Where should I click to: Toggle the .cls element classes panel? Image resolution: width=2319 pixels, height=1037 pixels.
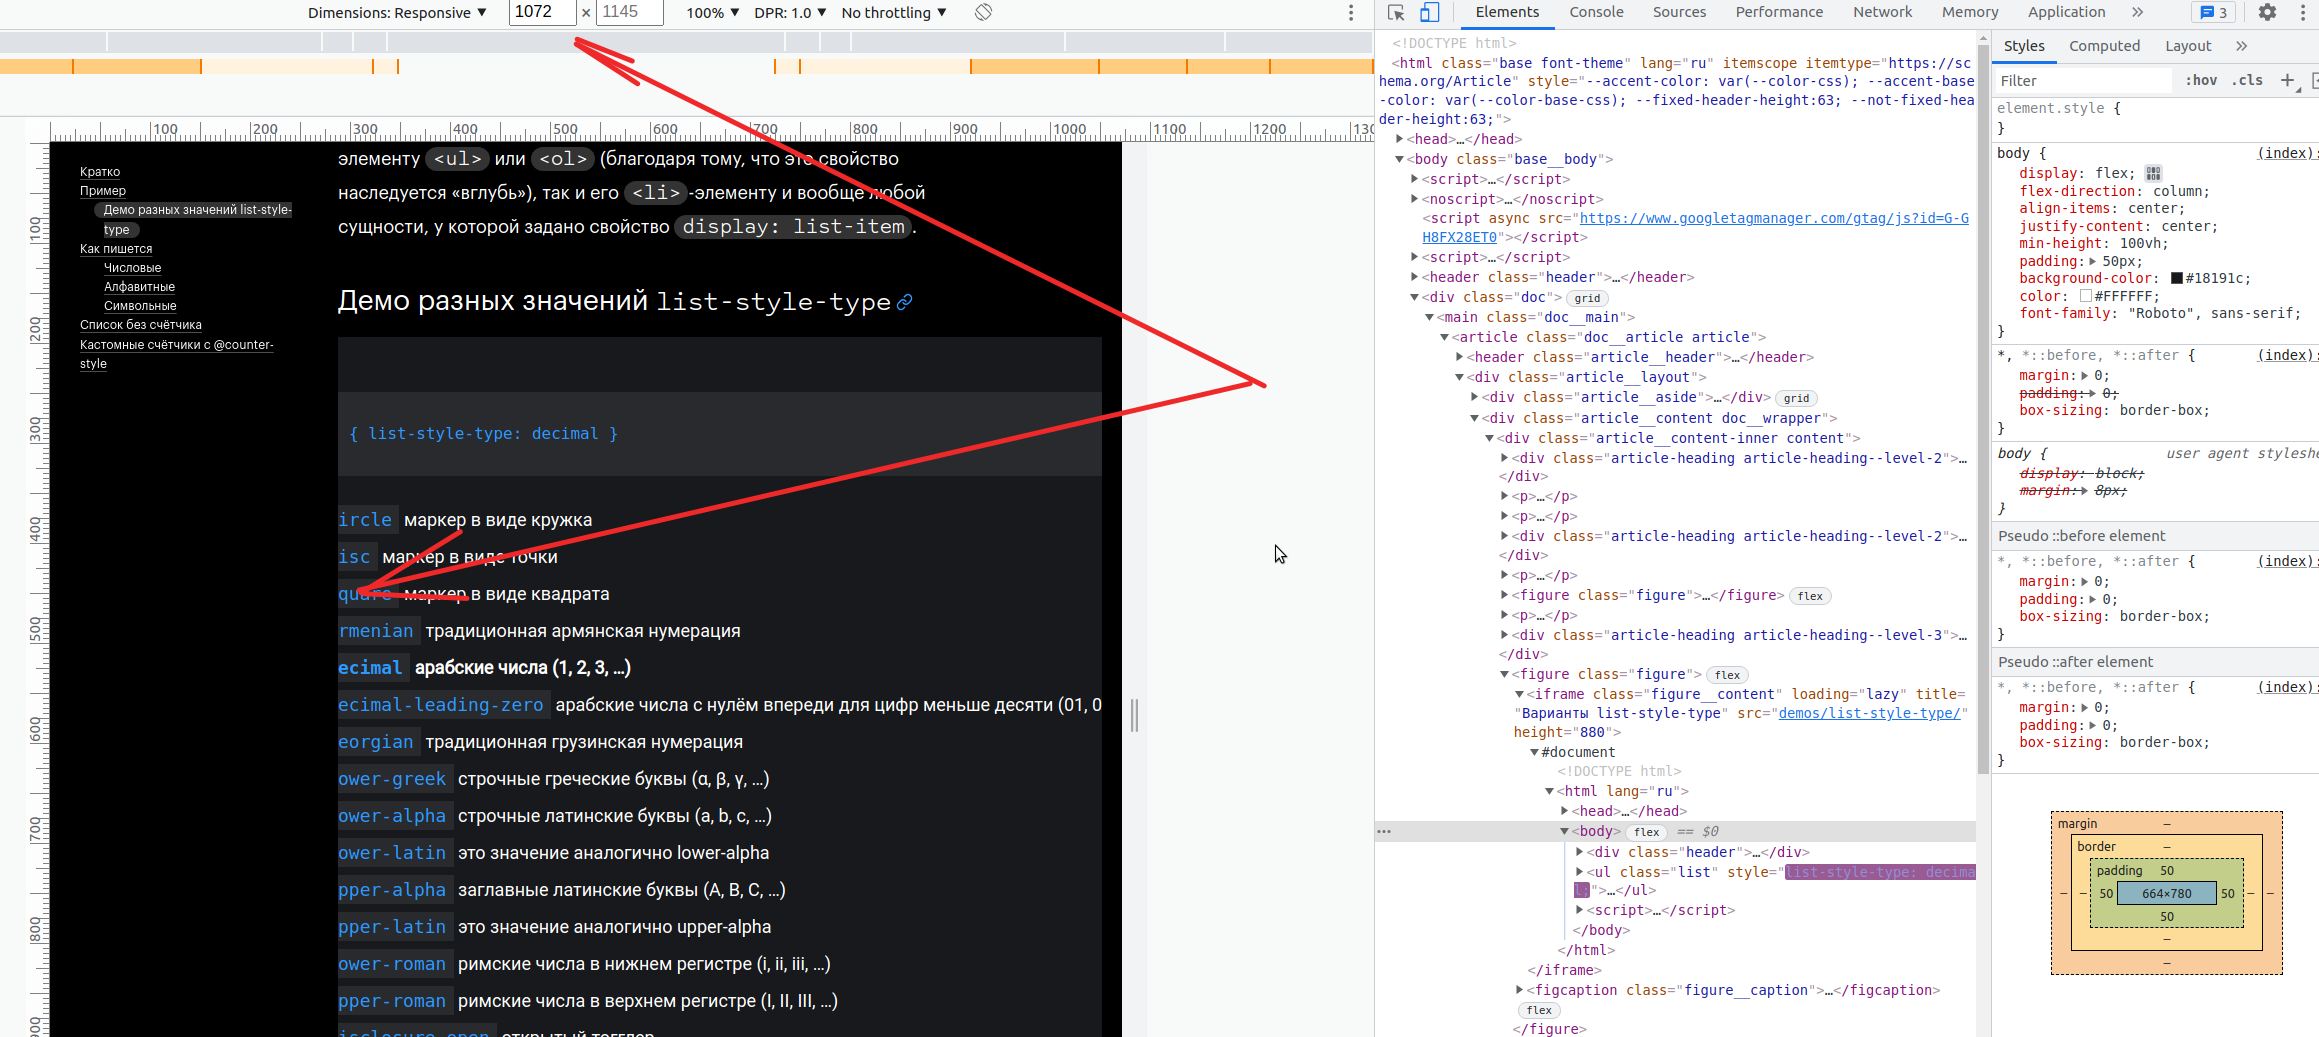(x=2247, y=80)
